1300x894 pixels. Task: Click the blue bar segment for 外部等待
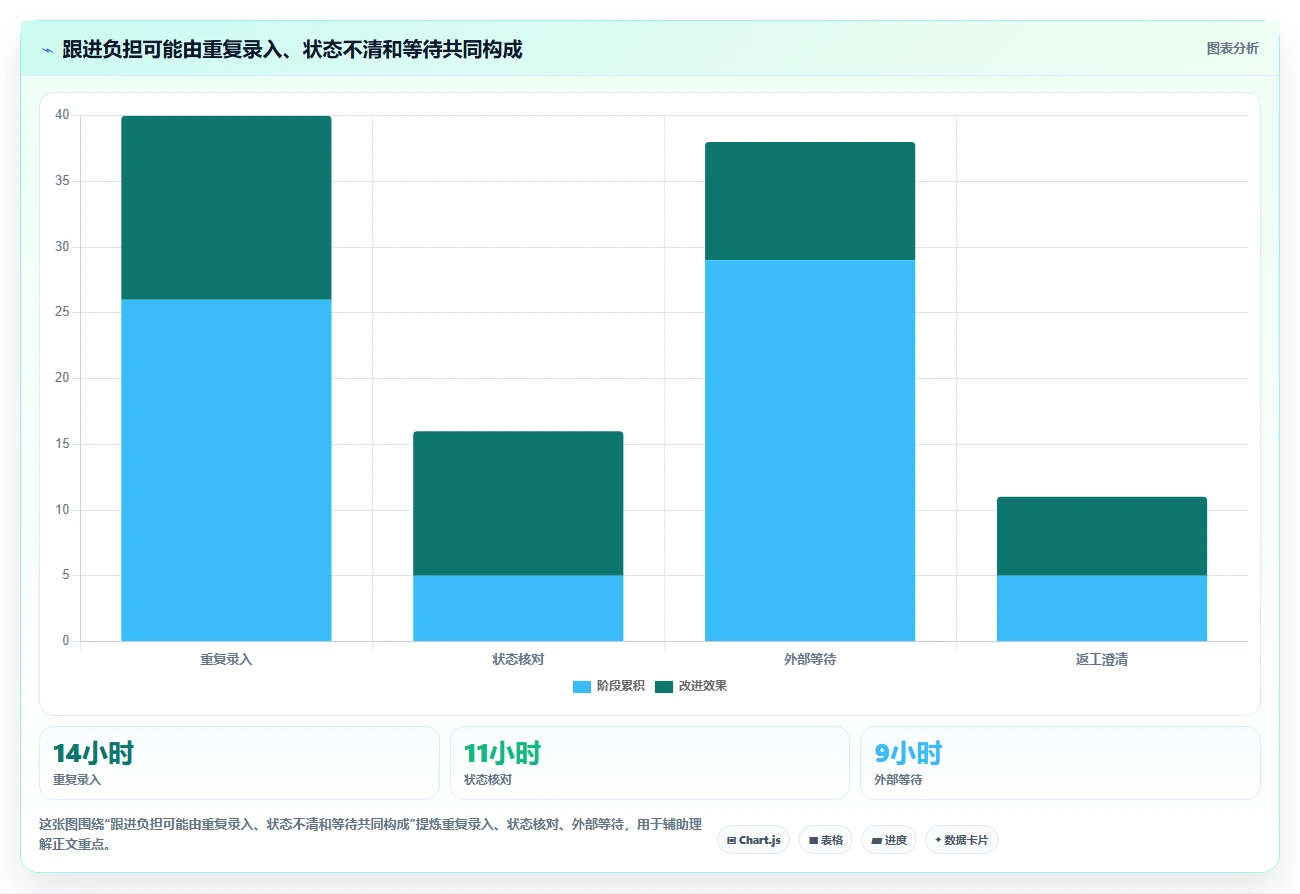pos(810,450)
